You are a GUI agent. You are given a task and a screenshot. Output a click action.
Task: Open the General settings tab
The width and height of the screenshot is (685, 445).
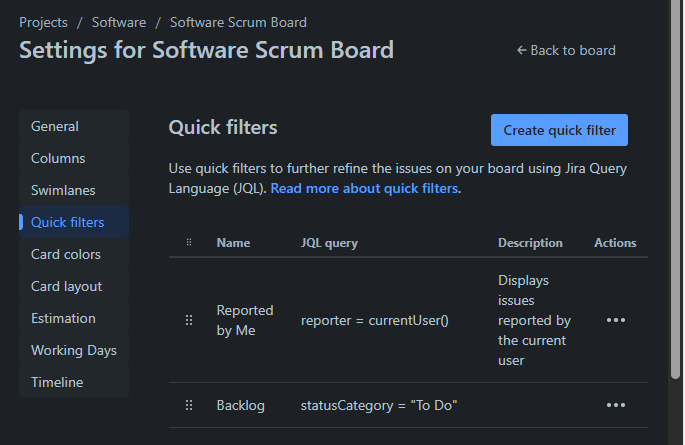(74, 126)
